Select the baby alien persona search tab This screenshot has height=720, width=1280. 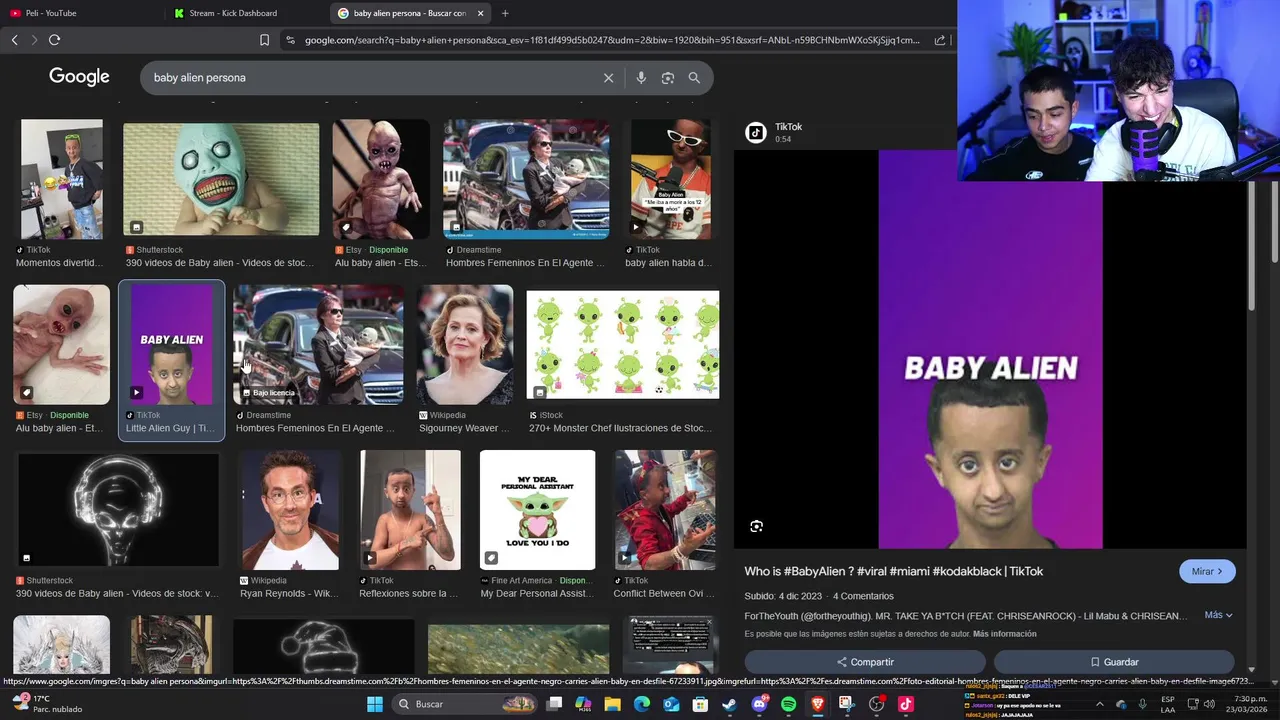(410, 13)
